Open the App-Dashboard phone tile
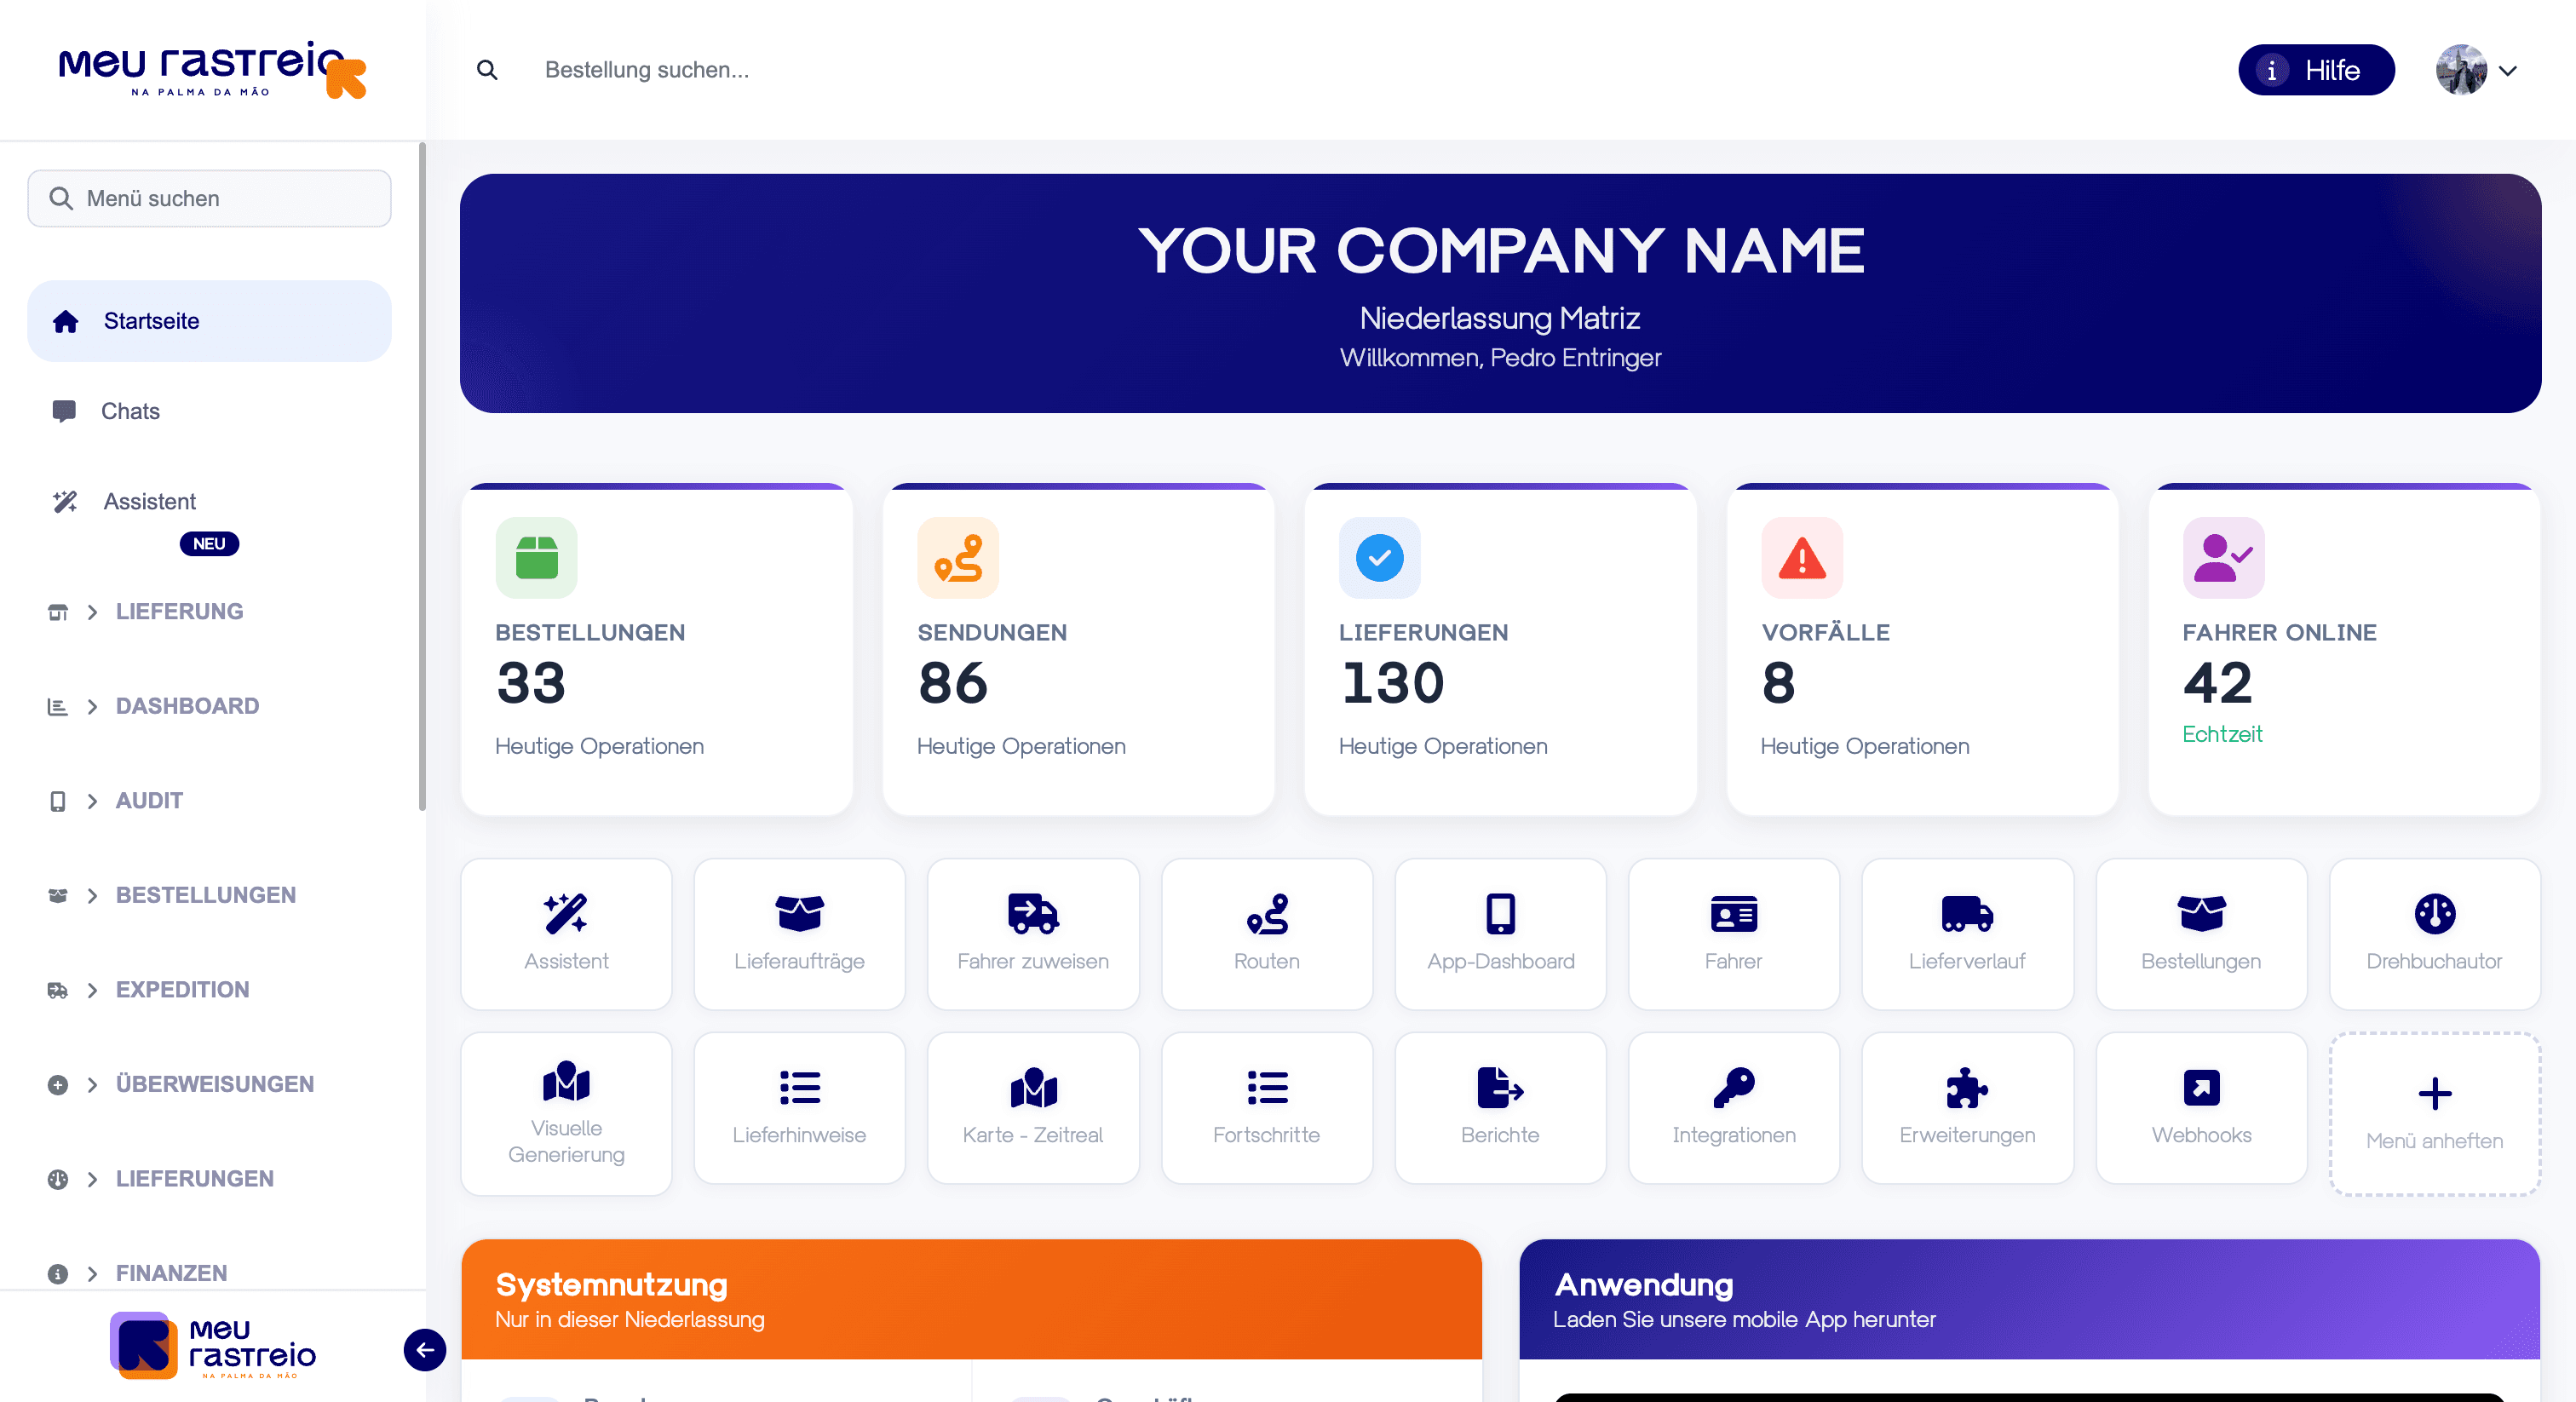The width and height of the screenshot is (2576, 1402). coord(1500,934)
